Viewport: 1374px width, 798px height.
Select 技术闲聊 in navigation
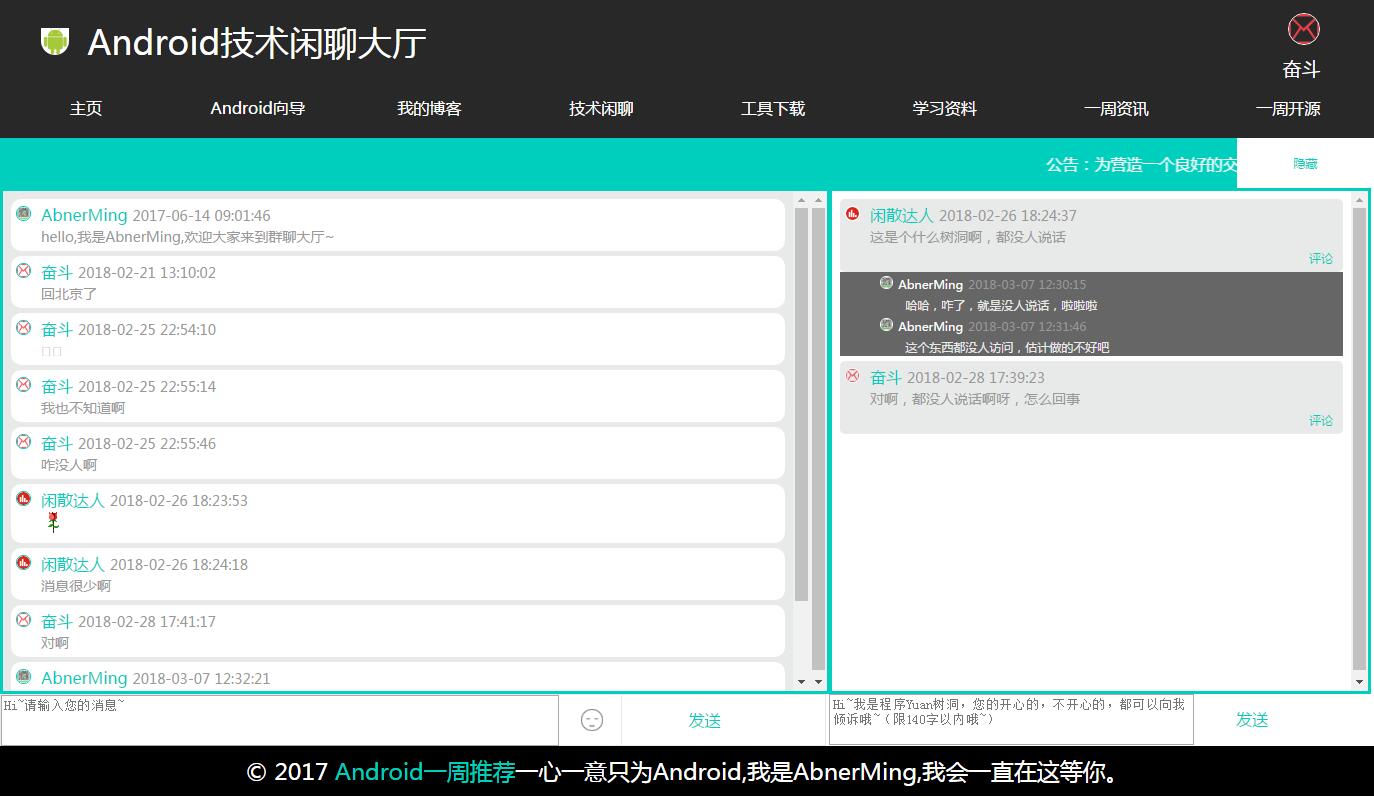(601, 109)
